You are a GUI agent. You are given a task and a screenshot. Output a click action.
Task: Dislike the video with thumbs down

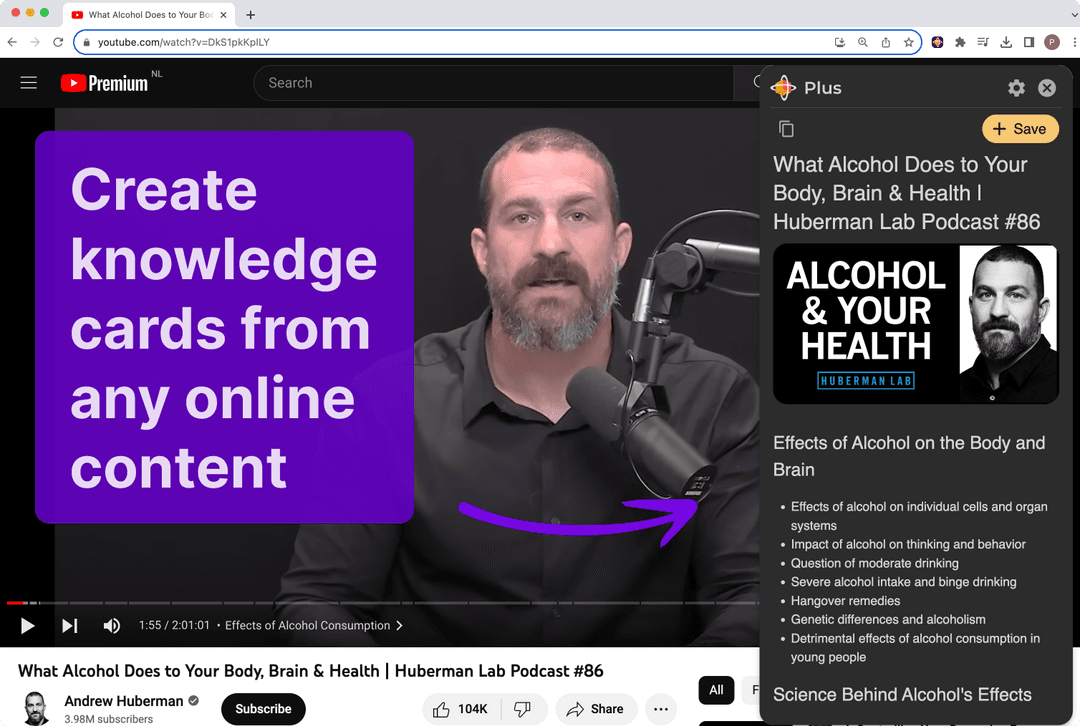click(x=522, y=709)
